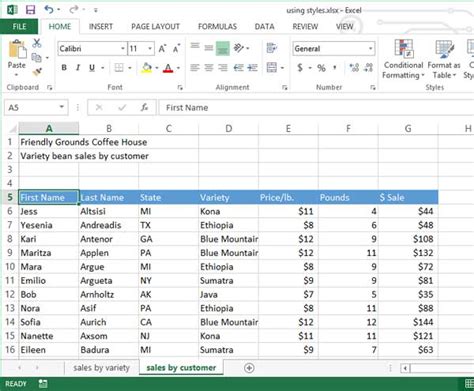The height and width of the screenshot is (391, 474).
Task: Open Font dialog launcher
Action: point(180,88)
